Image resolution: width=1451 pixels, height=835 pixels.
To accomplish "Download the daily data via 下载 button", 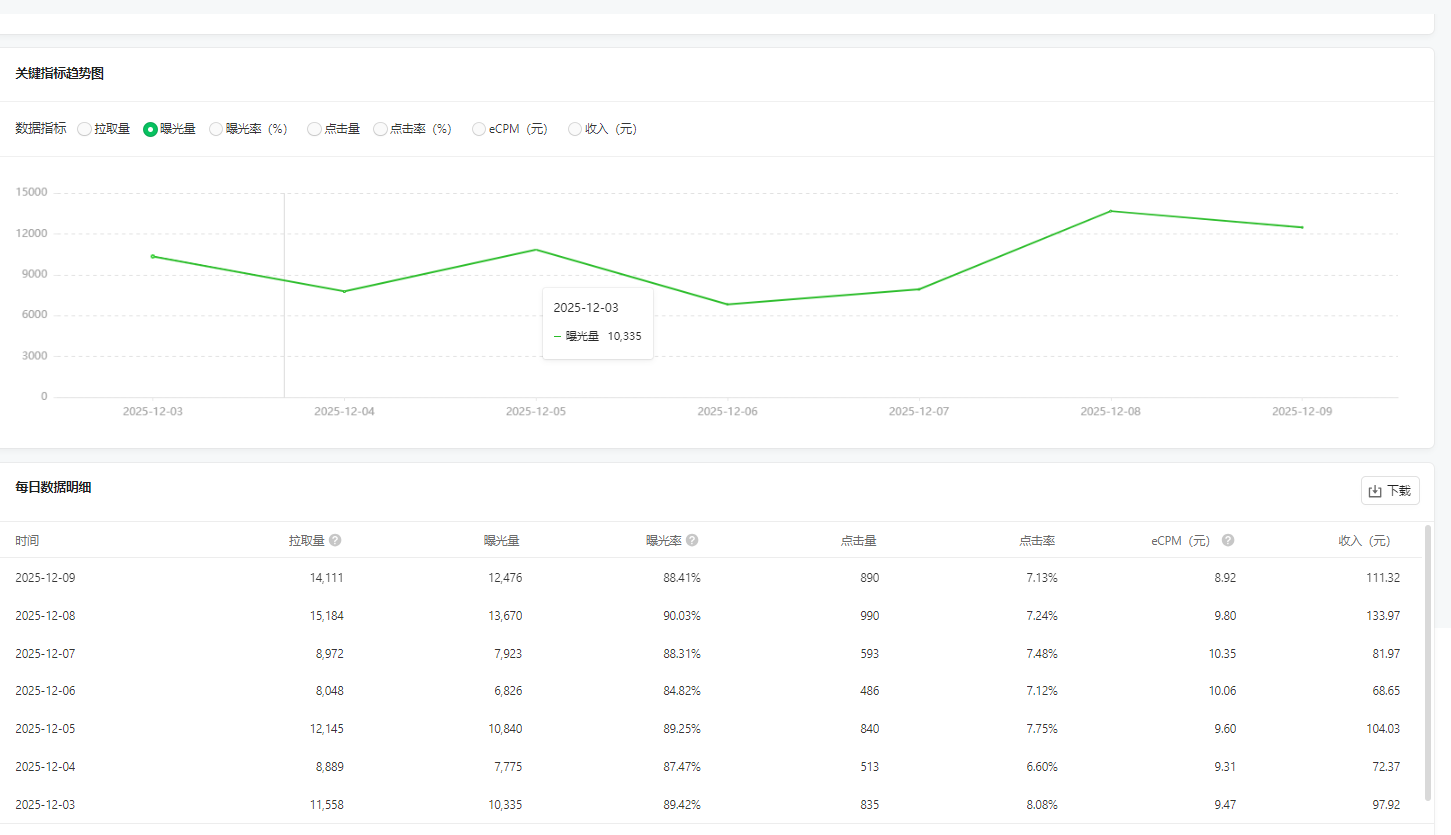I will tap(1390, 491).
